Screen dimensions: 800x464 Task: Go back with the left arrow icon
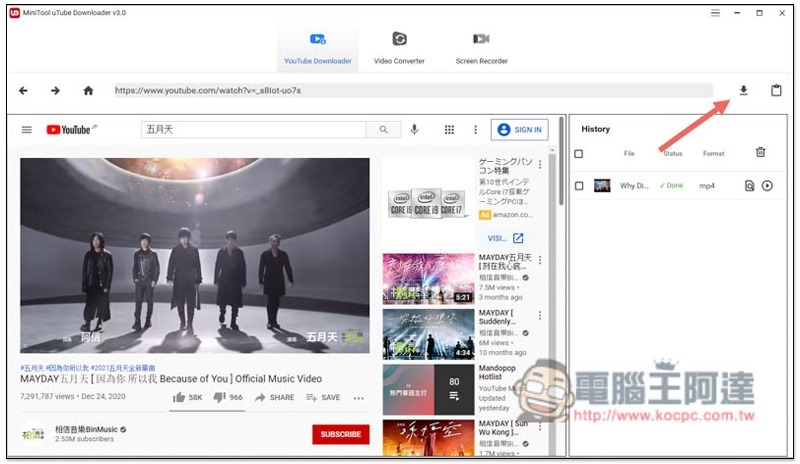tap(23, 90)
